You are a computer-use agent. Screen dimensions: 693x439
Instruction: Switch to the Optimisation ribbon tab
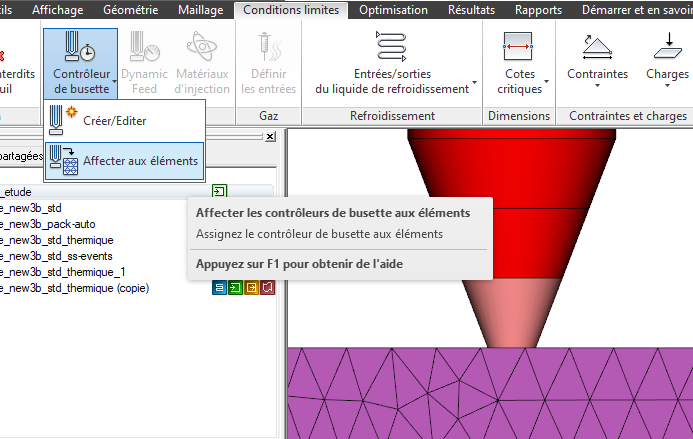pyautogui.click(x=393, y=11)
